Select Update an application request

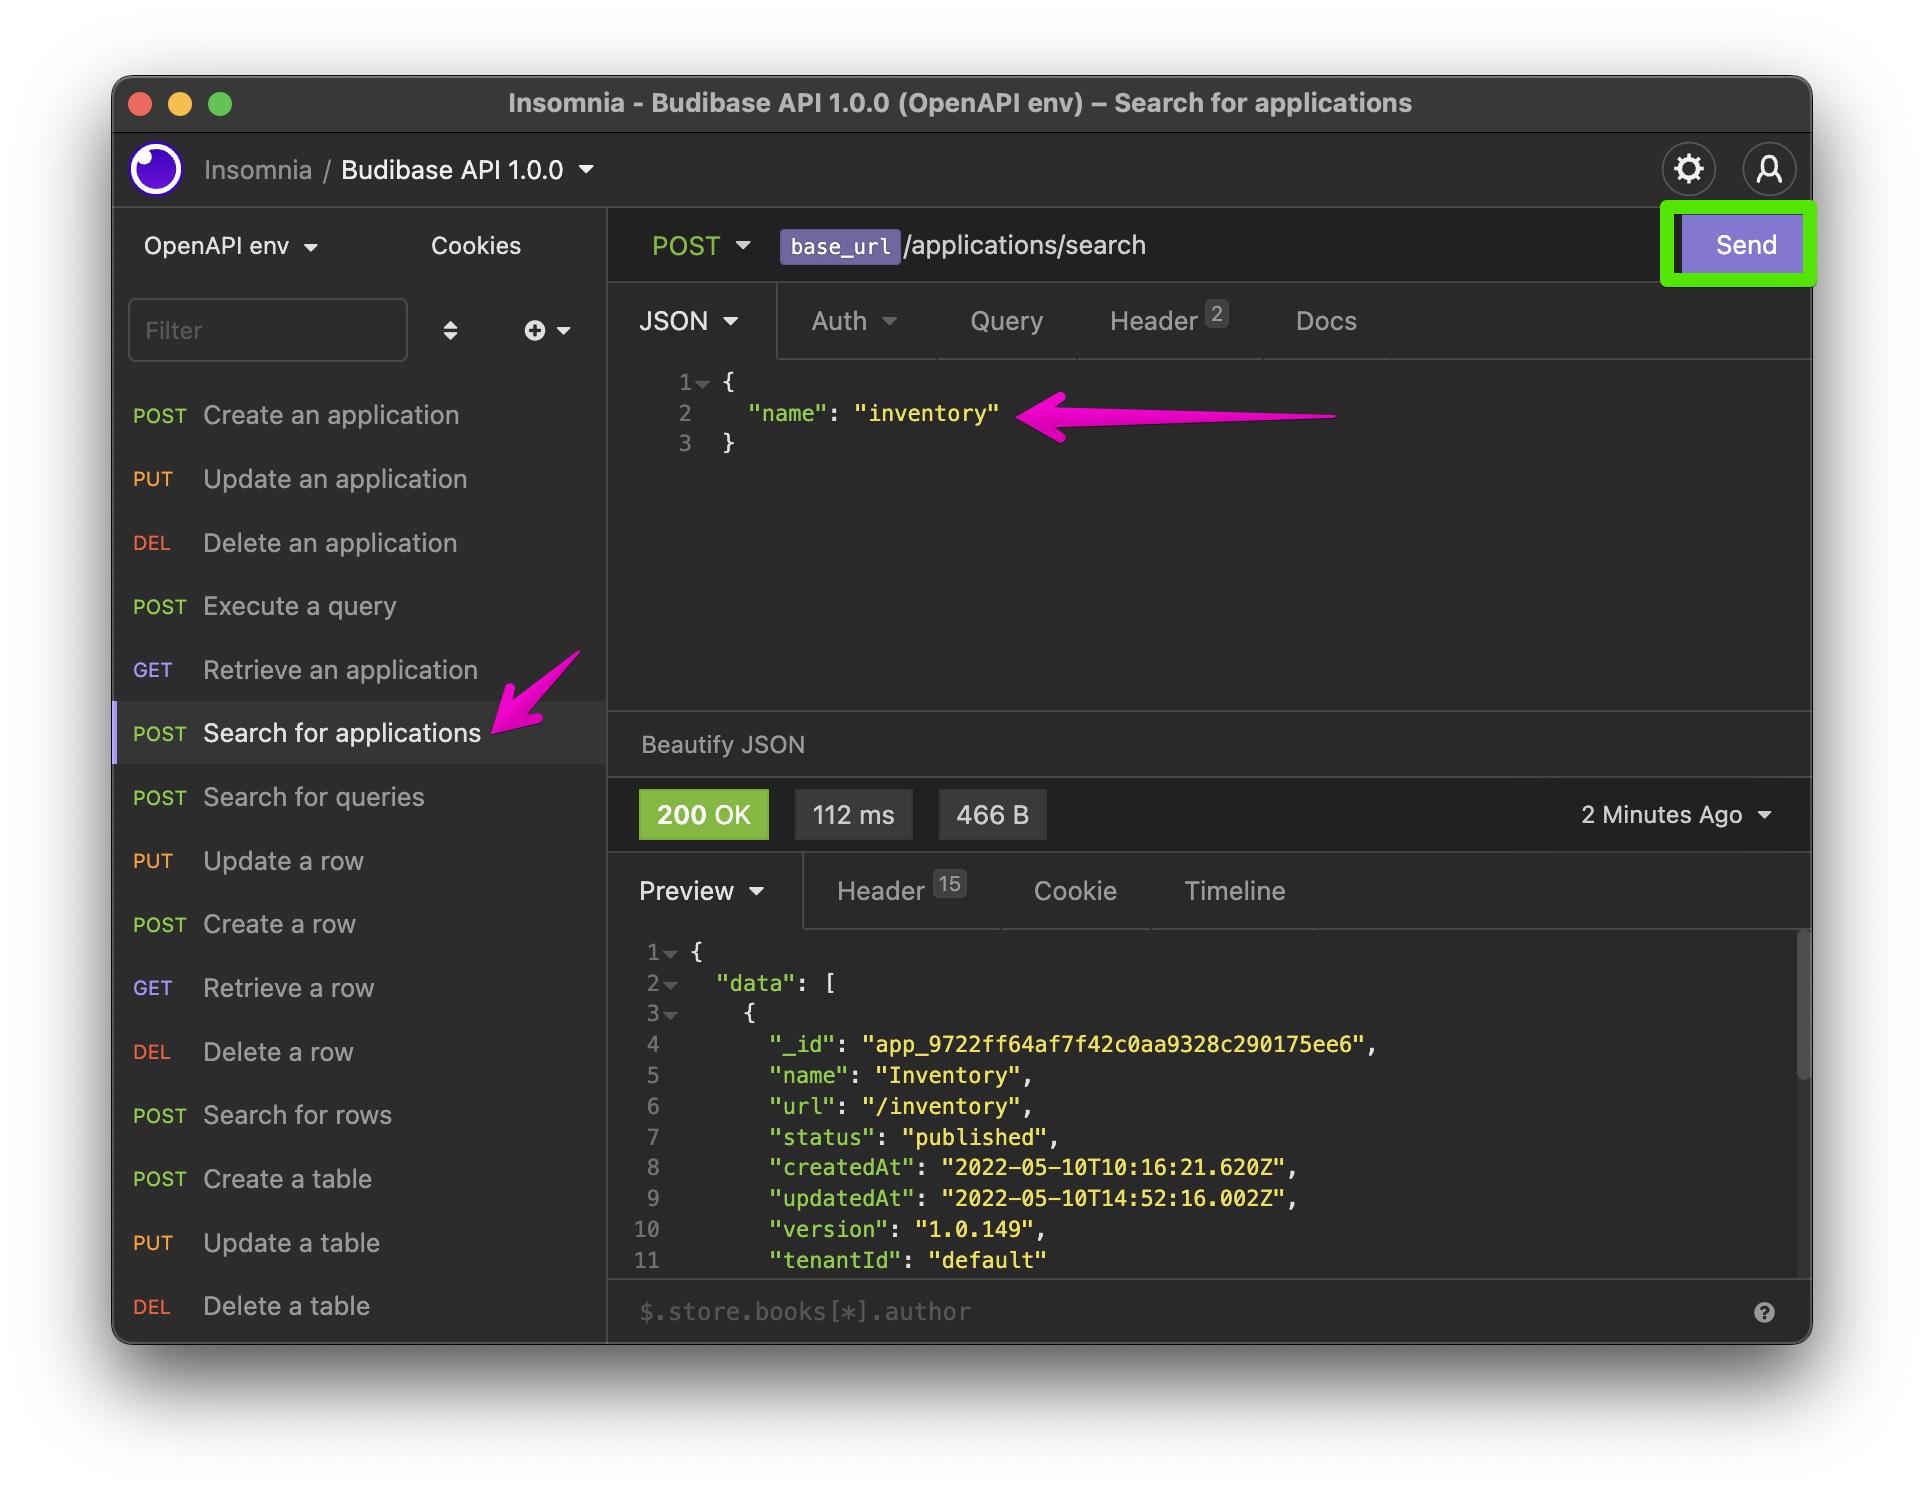pos(360,479)
